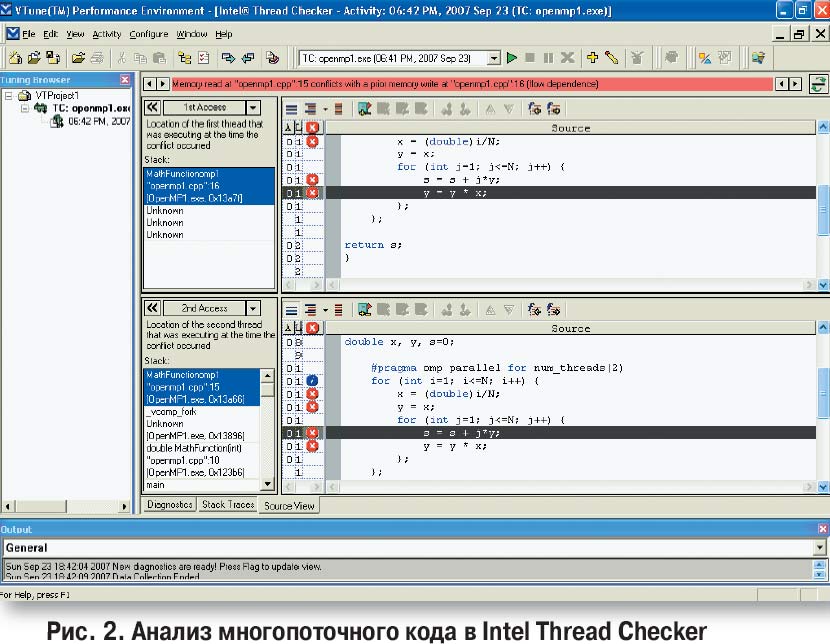Open the Configure menu
Viewport: 830px width, 644px height.
[x=149, y=34]
